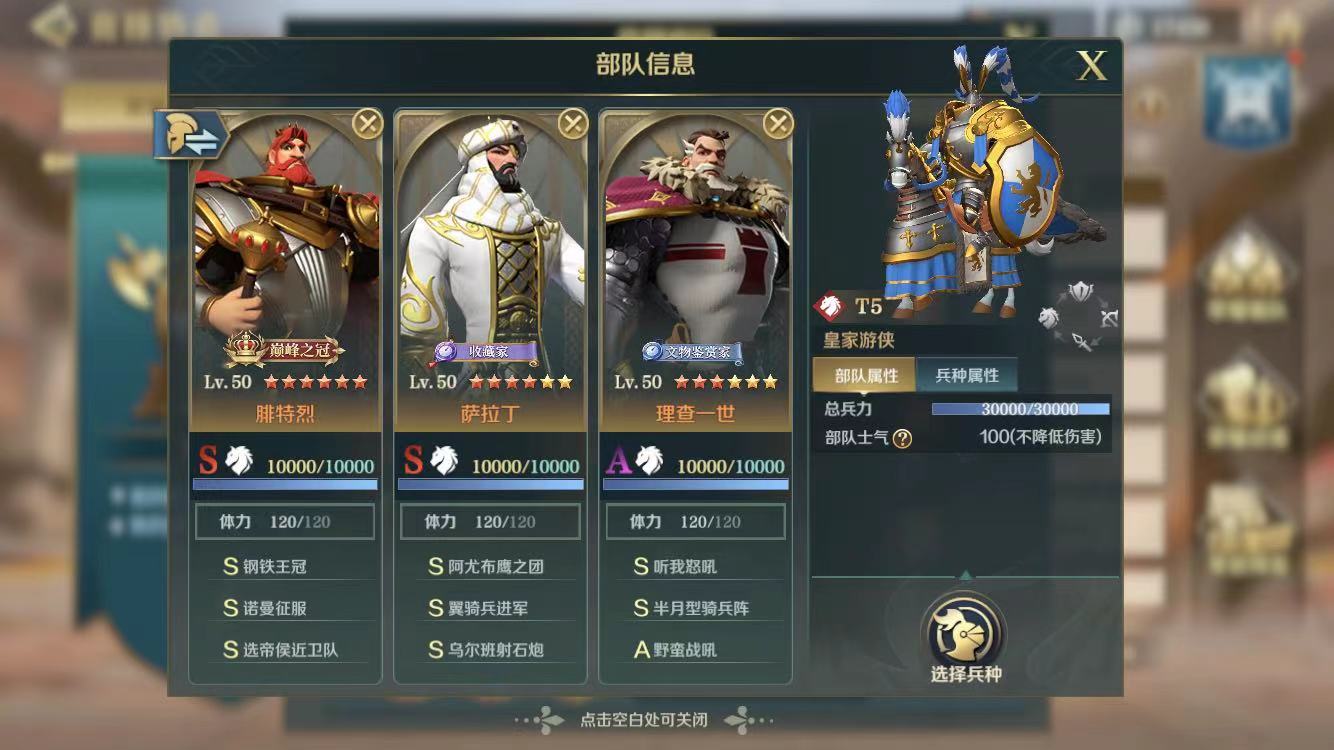Remove 萨拉丁 using the X icon
The image size is (1334, 750).
[572, 124]
